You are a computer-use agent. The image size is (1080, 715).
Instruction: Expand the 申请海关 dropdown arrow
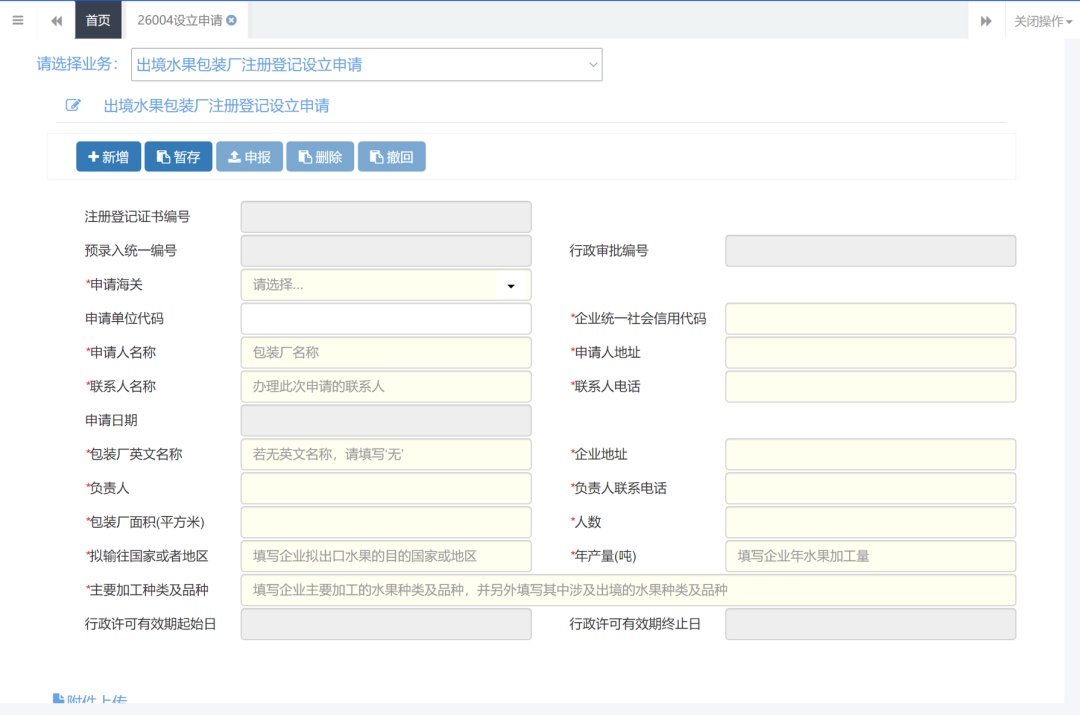[x=511, y=286]
